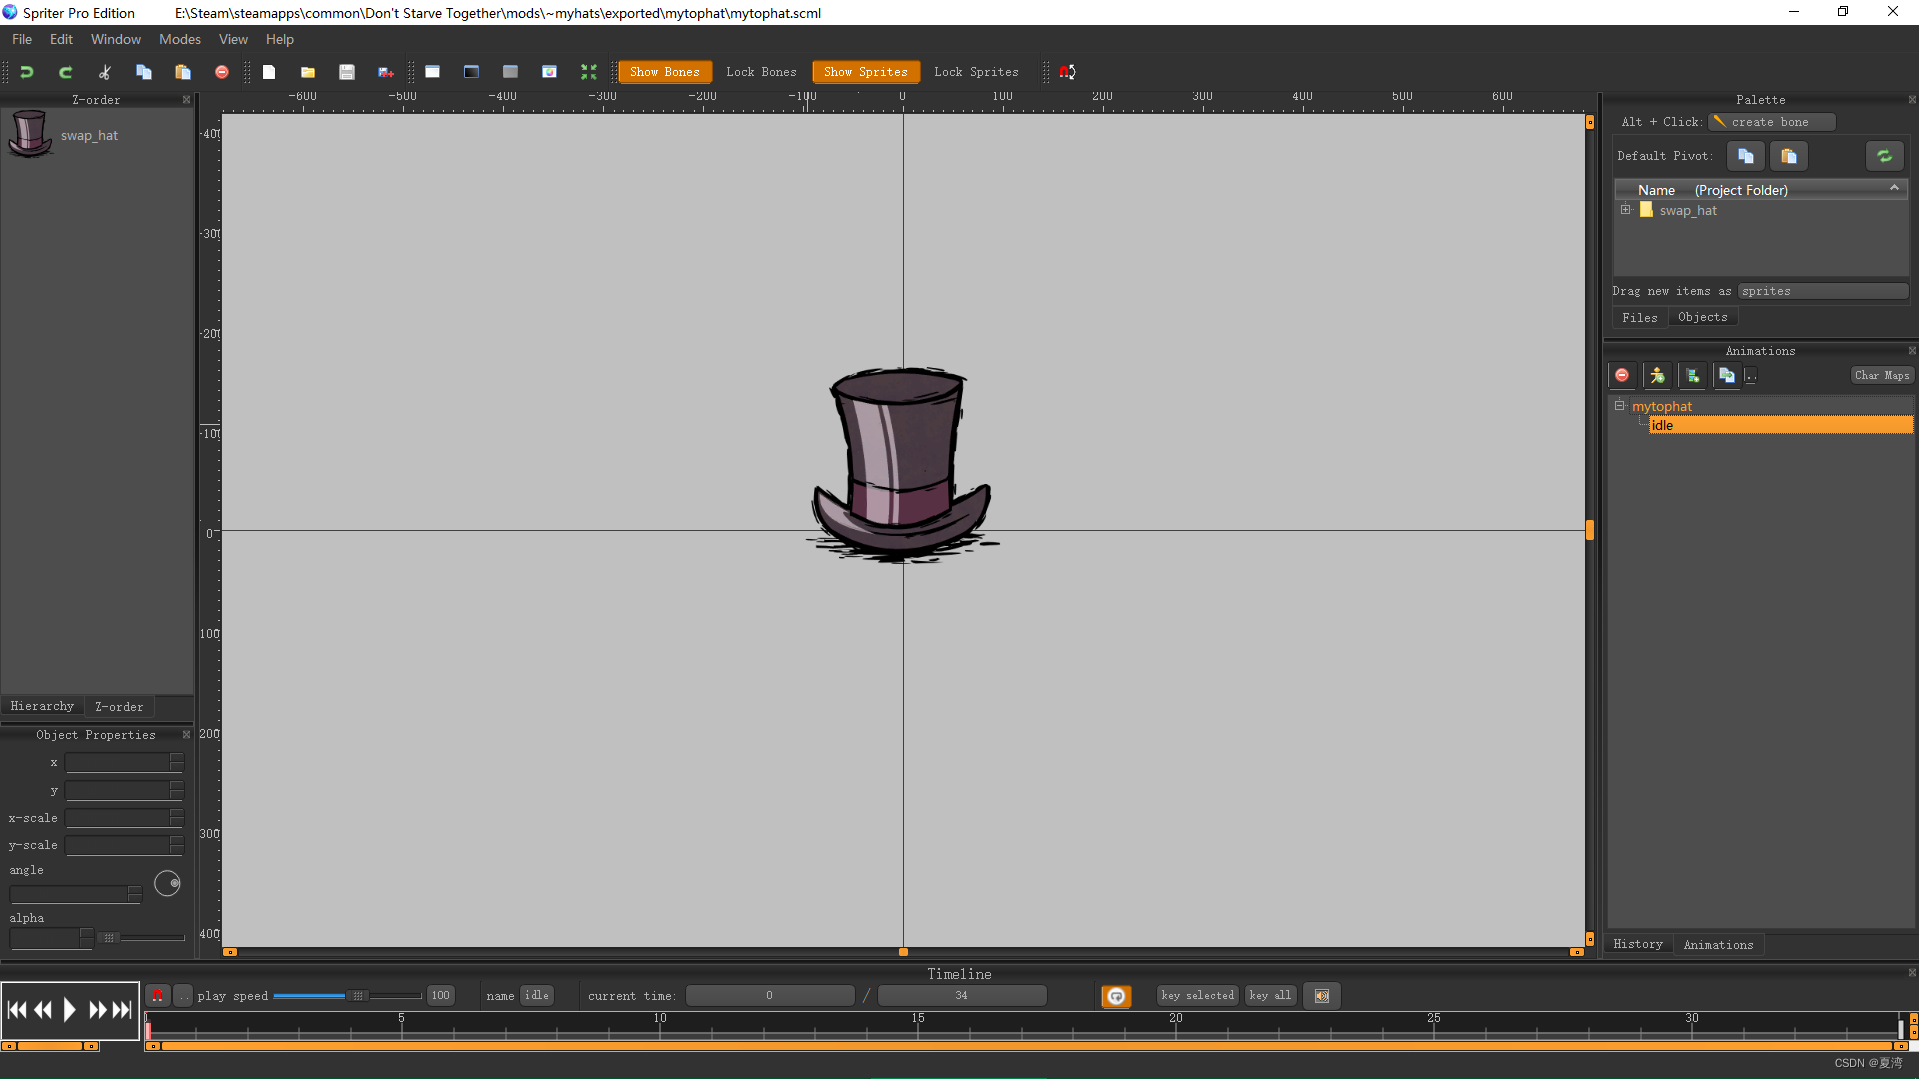This screenshot has width=1919, height=1079.
Task: Open the Edit menu
Action: pyautogui.click(x=61, y=39)
